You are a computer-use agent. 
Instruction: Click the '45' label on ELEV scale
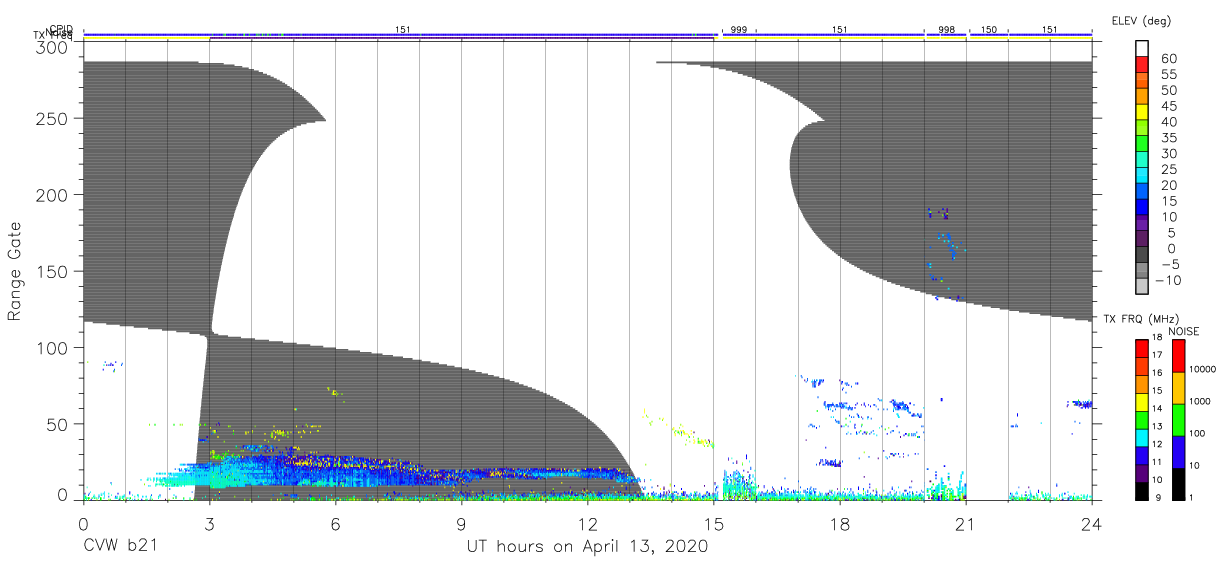pos(1167,106)
